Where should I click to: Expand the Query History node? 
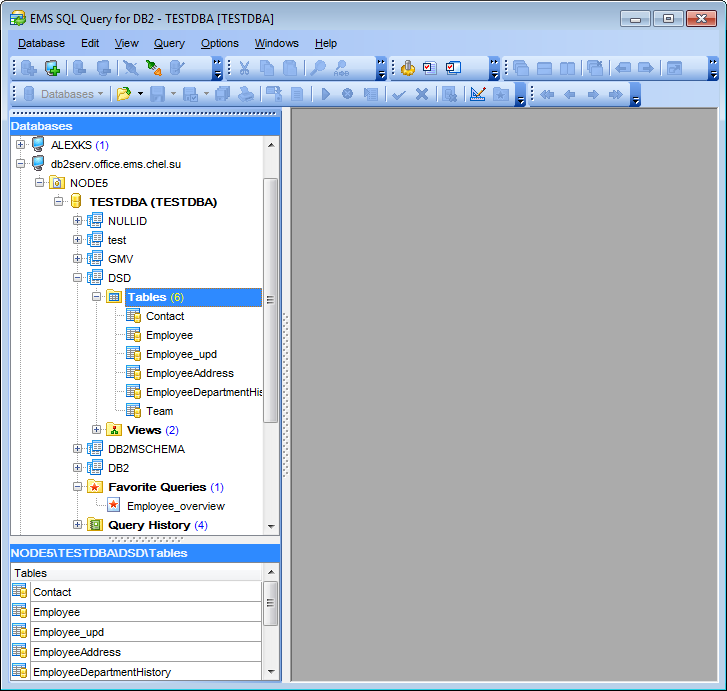pos(78,525)
